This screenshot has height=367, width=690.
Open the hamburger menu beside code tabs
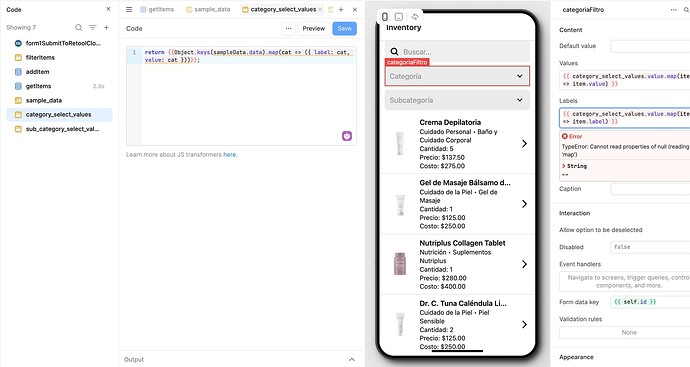click(129, 9)
